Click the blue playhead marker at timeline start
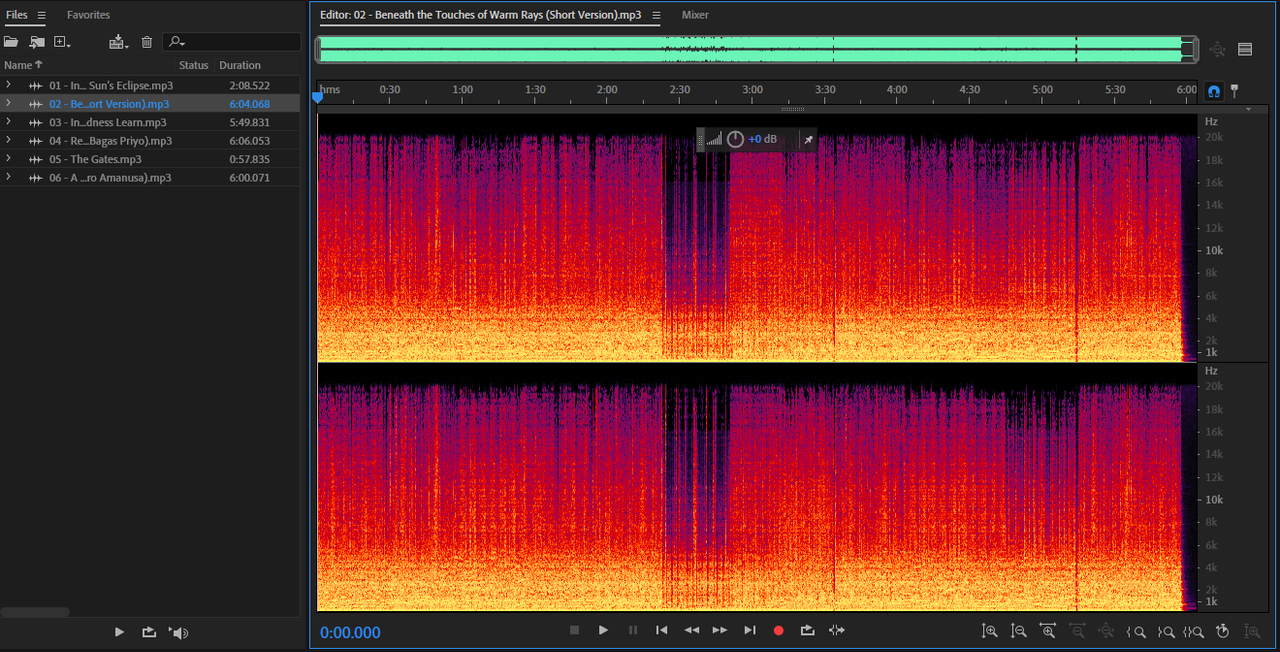This screenshot has height=652, width=1280. click(x=318, y=97)
